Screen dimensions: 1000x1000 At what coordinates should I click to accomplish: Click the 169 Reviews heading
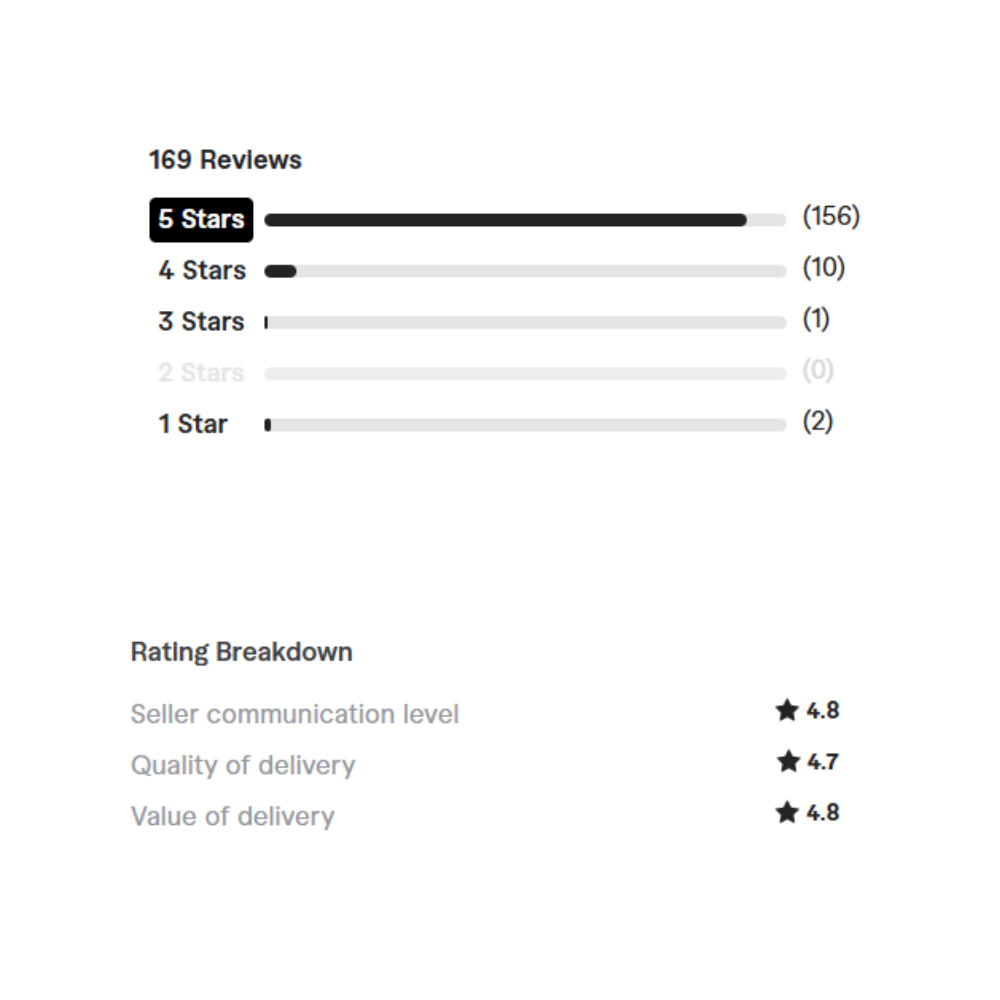pyautogui.click(x=225, y=160)
